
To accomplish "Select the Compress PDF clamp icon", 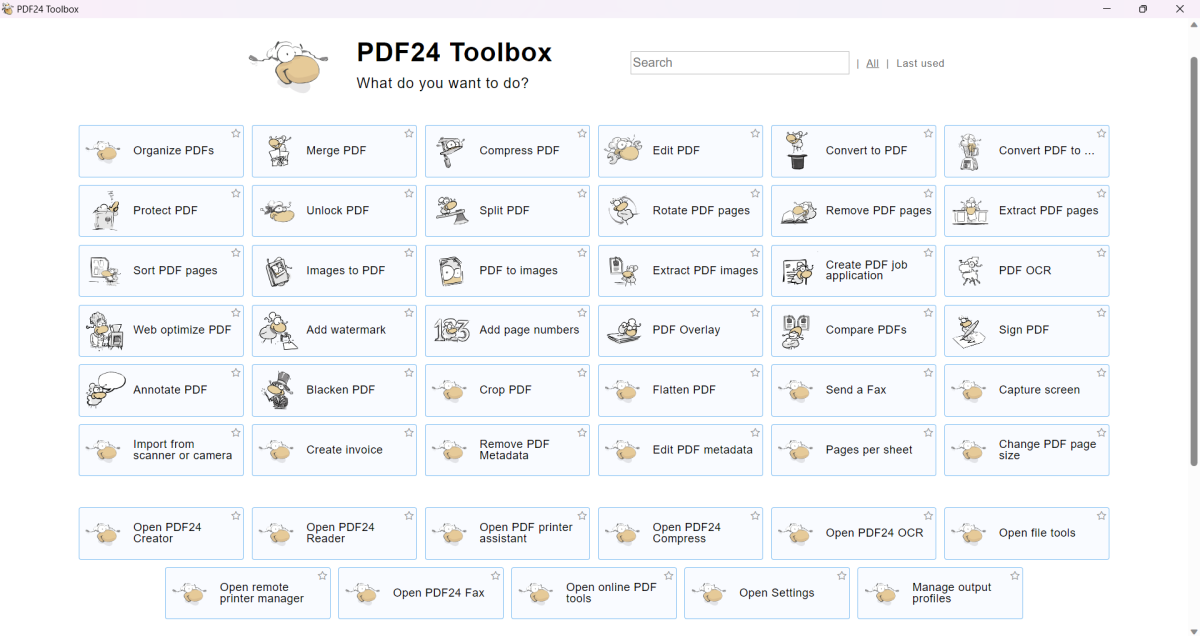I will (450, 151).
